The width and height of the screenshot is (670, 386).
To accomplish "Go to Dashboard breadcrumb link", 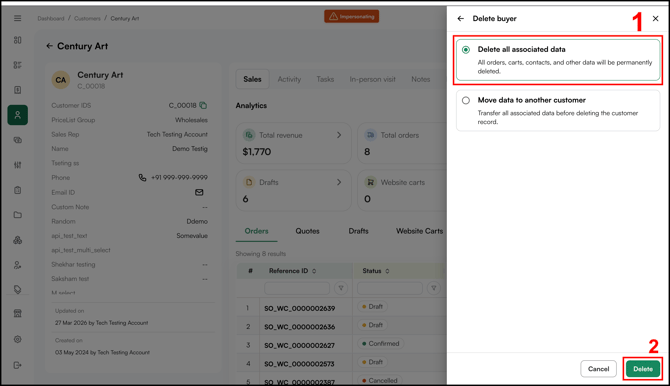I will tap(51, 18).
